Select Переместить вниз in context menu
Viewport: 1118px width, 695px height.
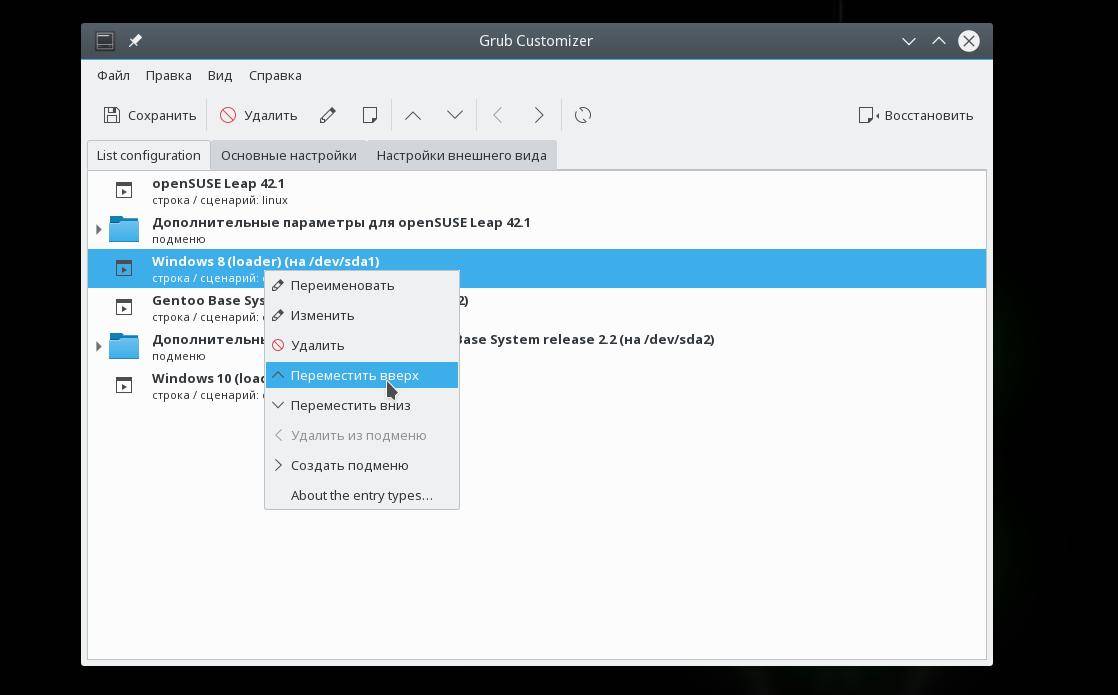[x=350, y=405]
